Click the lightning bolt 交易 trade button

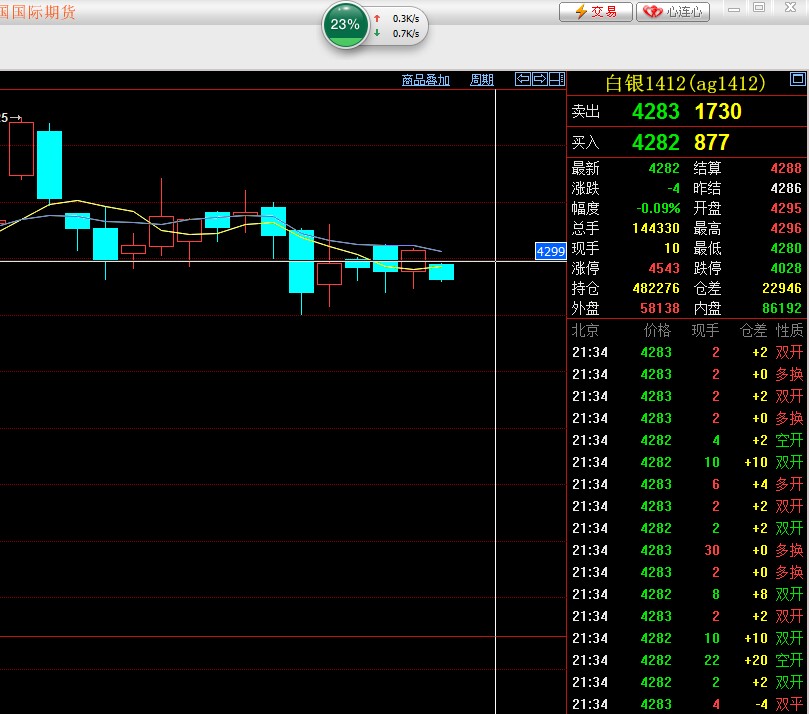pyautogui.click(x=595, y=12)
